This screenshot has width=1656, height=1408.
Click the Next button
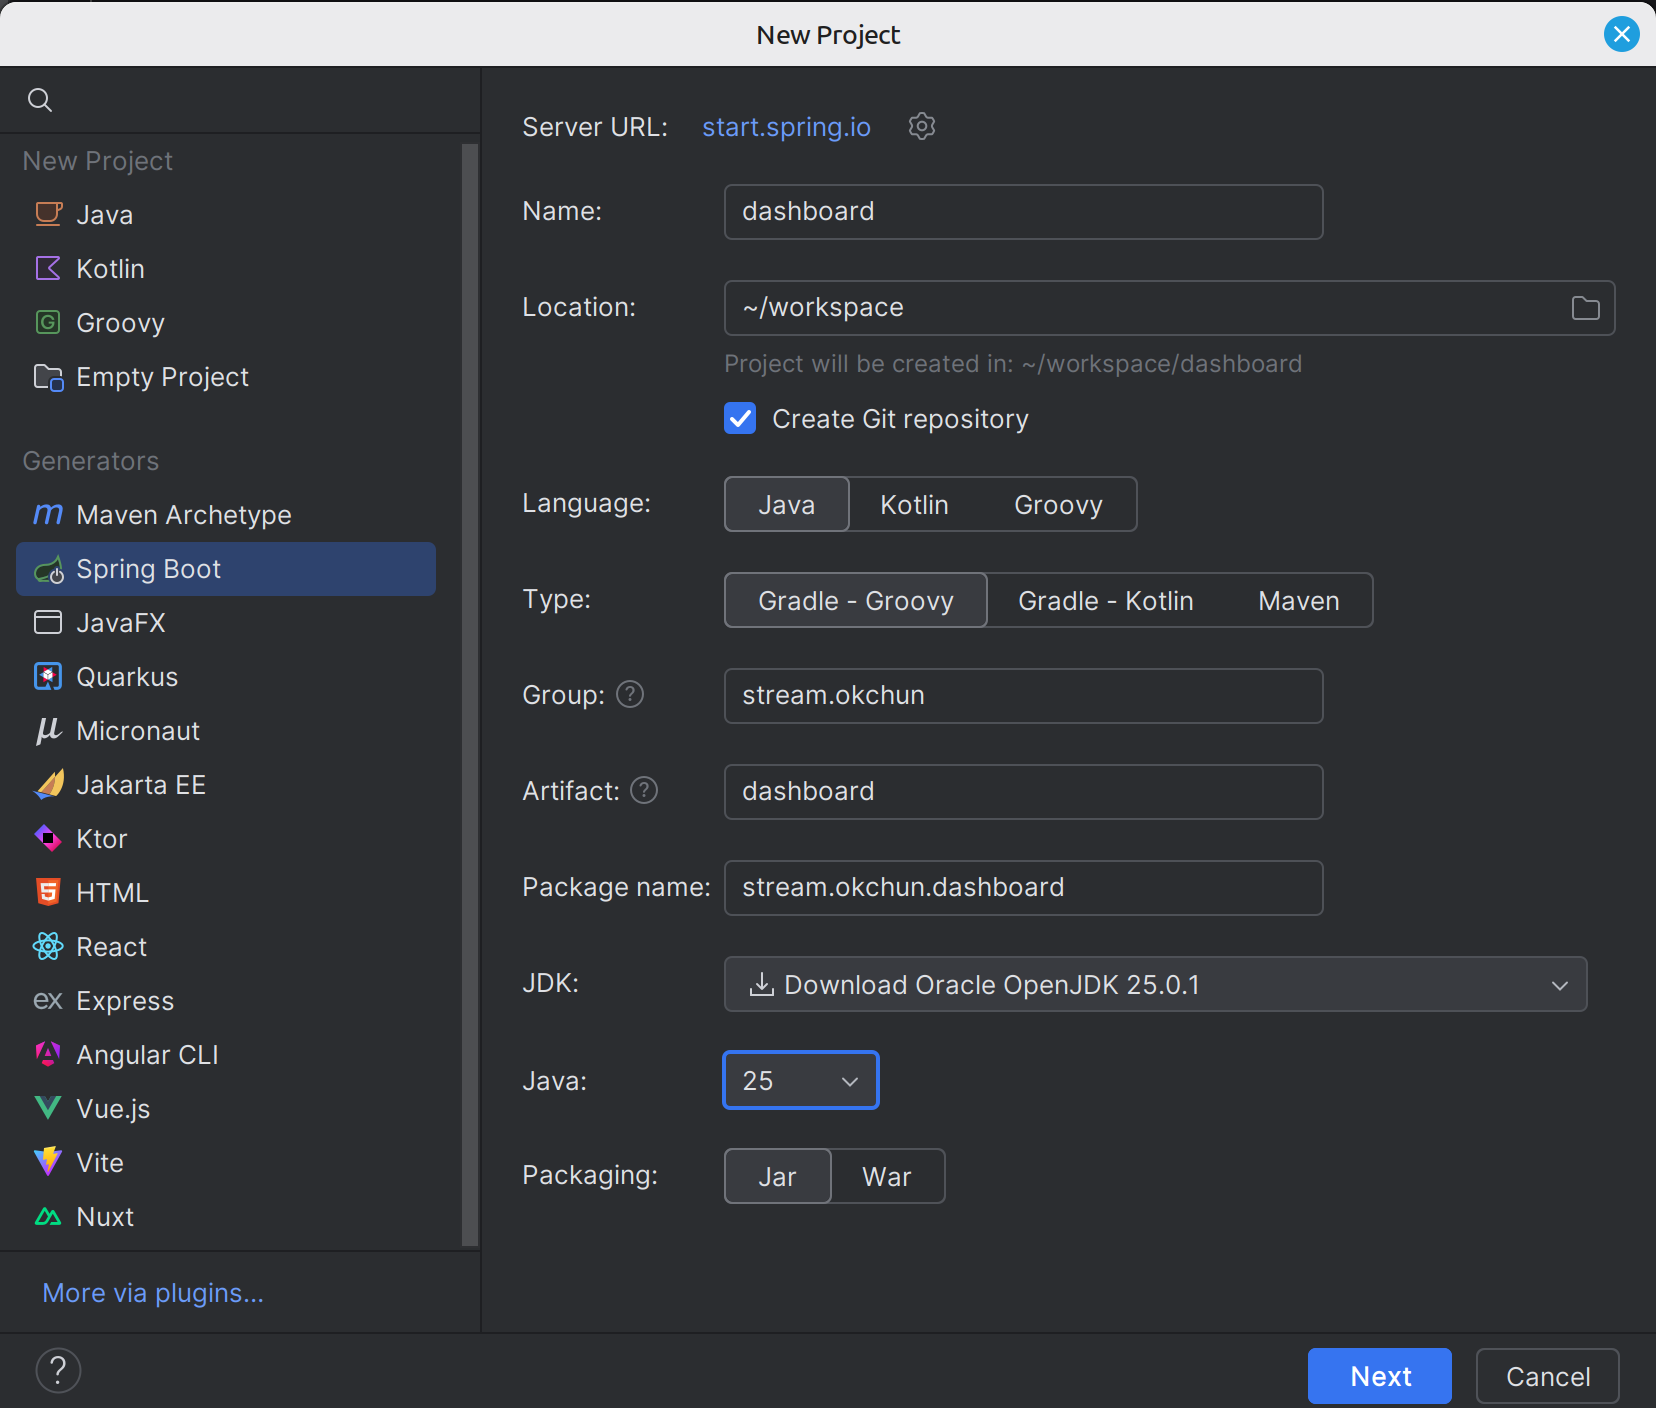(1378, 1375)
